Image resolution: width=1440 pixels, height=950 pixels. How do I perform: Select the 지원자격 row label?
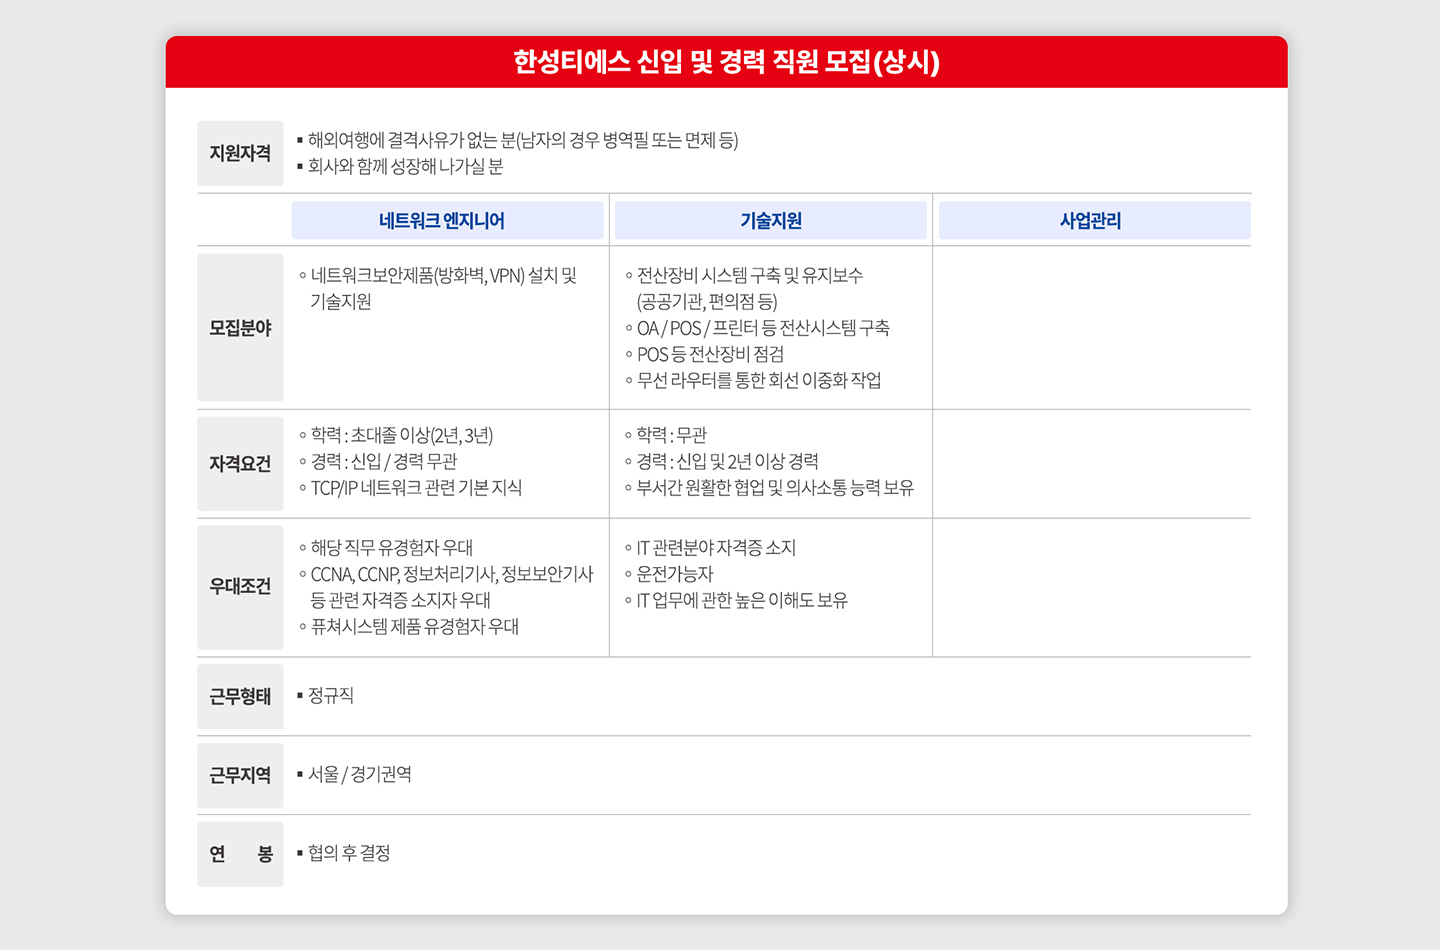[x=240, y=153]
